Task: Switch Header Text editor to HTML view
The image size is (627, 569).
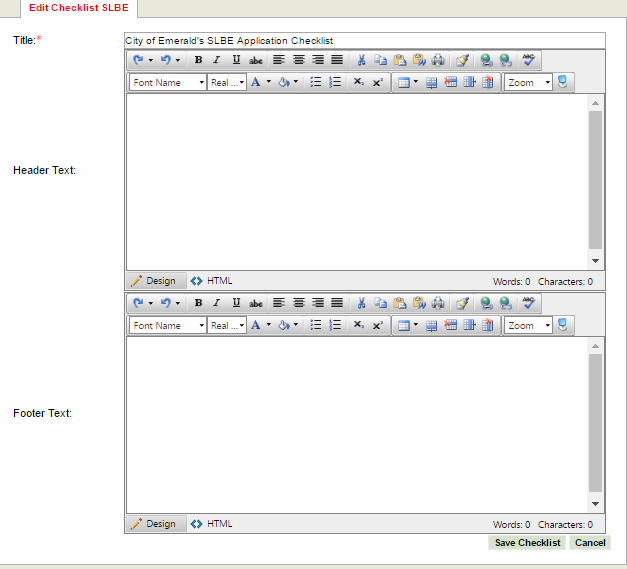Action: (x=211, y=281)
